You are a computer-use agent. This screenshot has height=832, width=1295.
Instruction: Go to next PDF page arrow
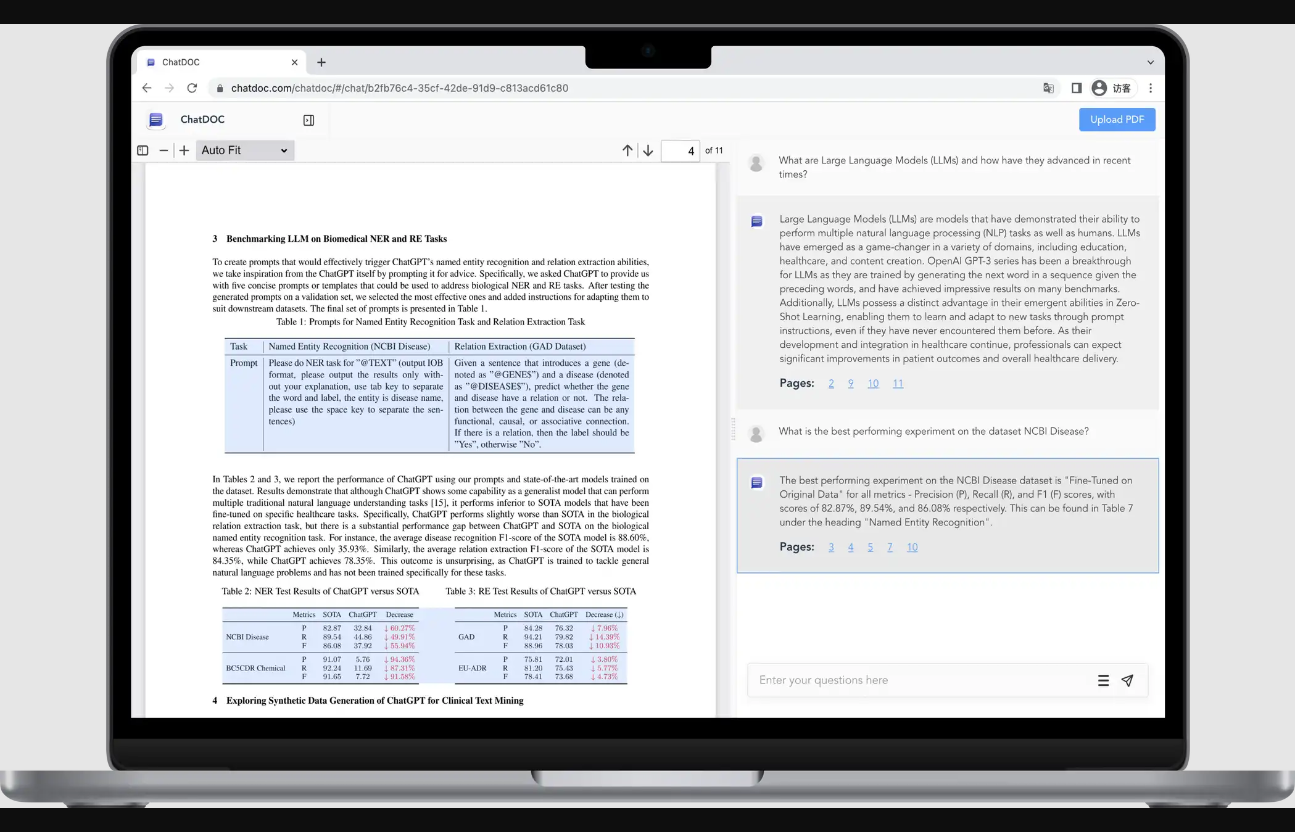648,151
